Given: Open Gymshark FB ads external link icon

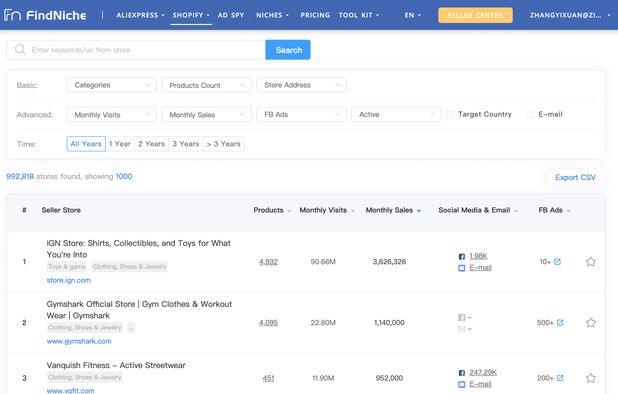Looking at the screenshot, I should pos(560,323).
